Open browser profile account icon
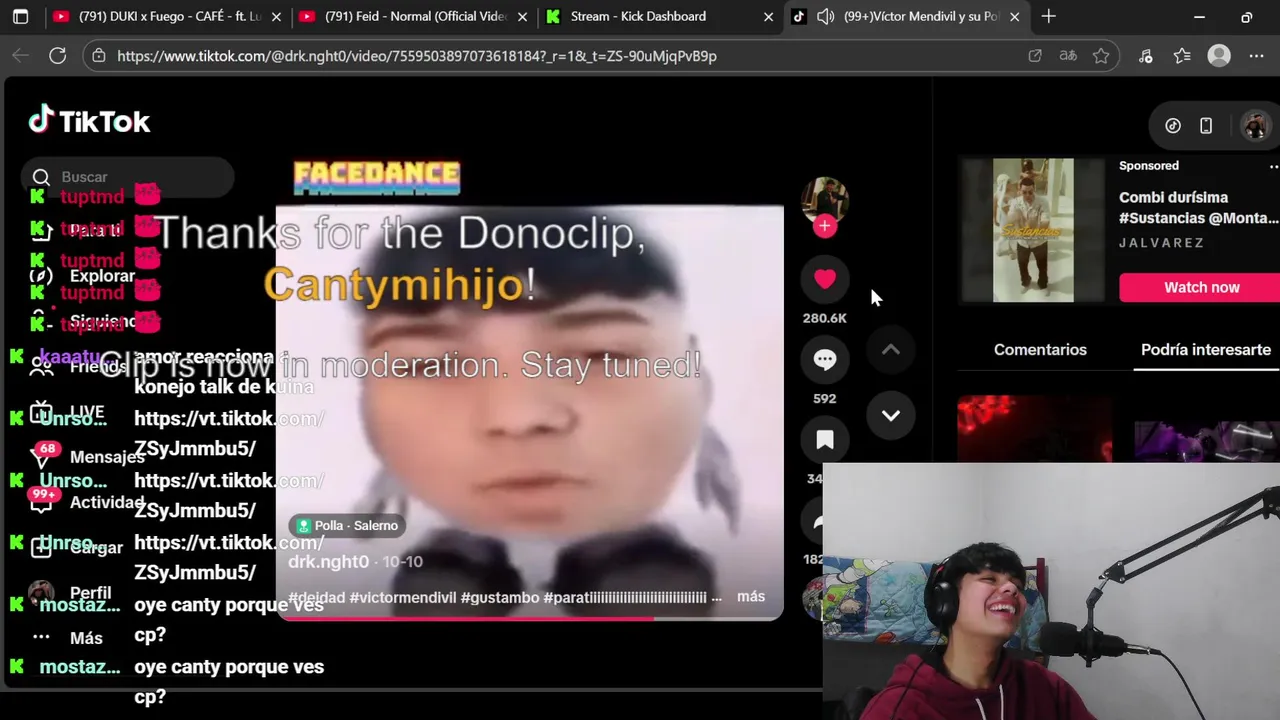1280x720 pixels. [1219, 56]
